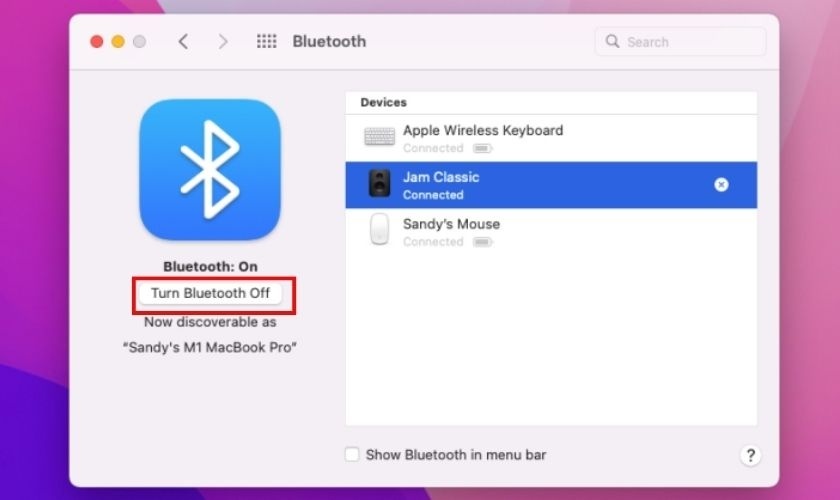Screen dimensions: 840x500
Task: Enable Show Bluetooth in menu bar checkbox
Action: [x=352, y=454]
